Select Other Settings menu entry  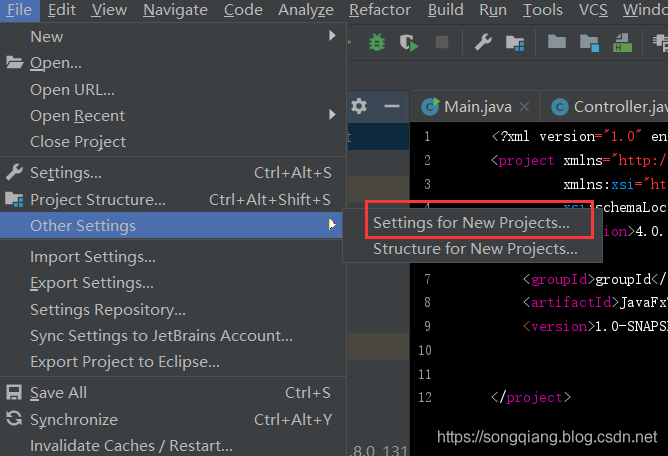pos(171,225)
